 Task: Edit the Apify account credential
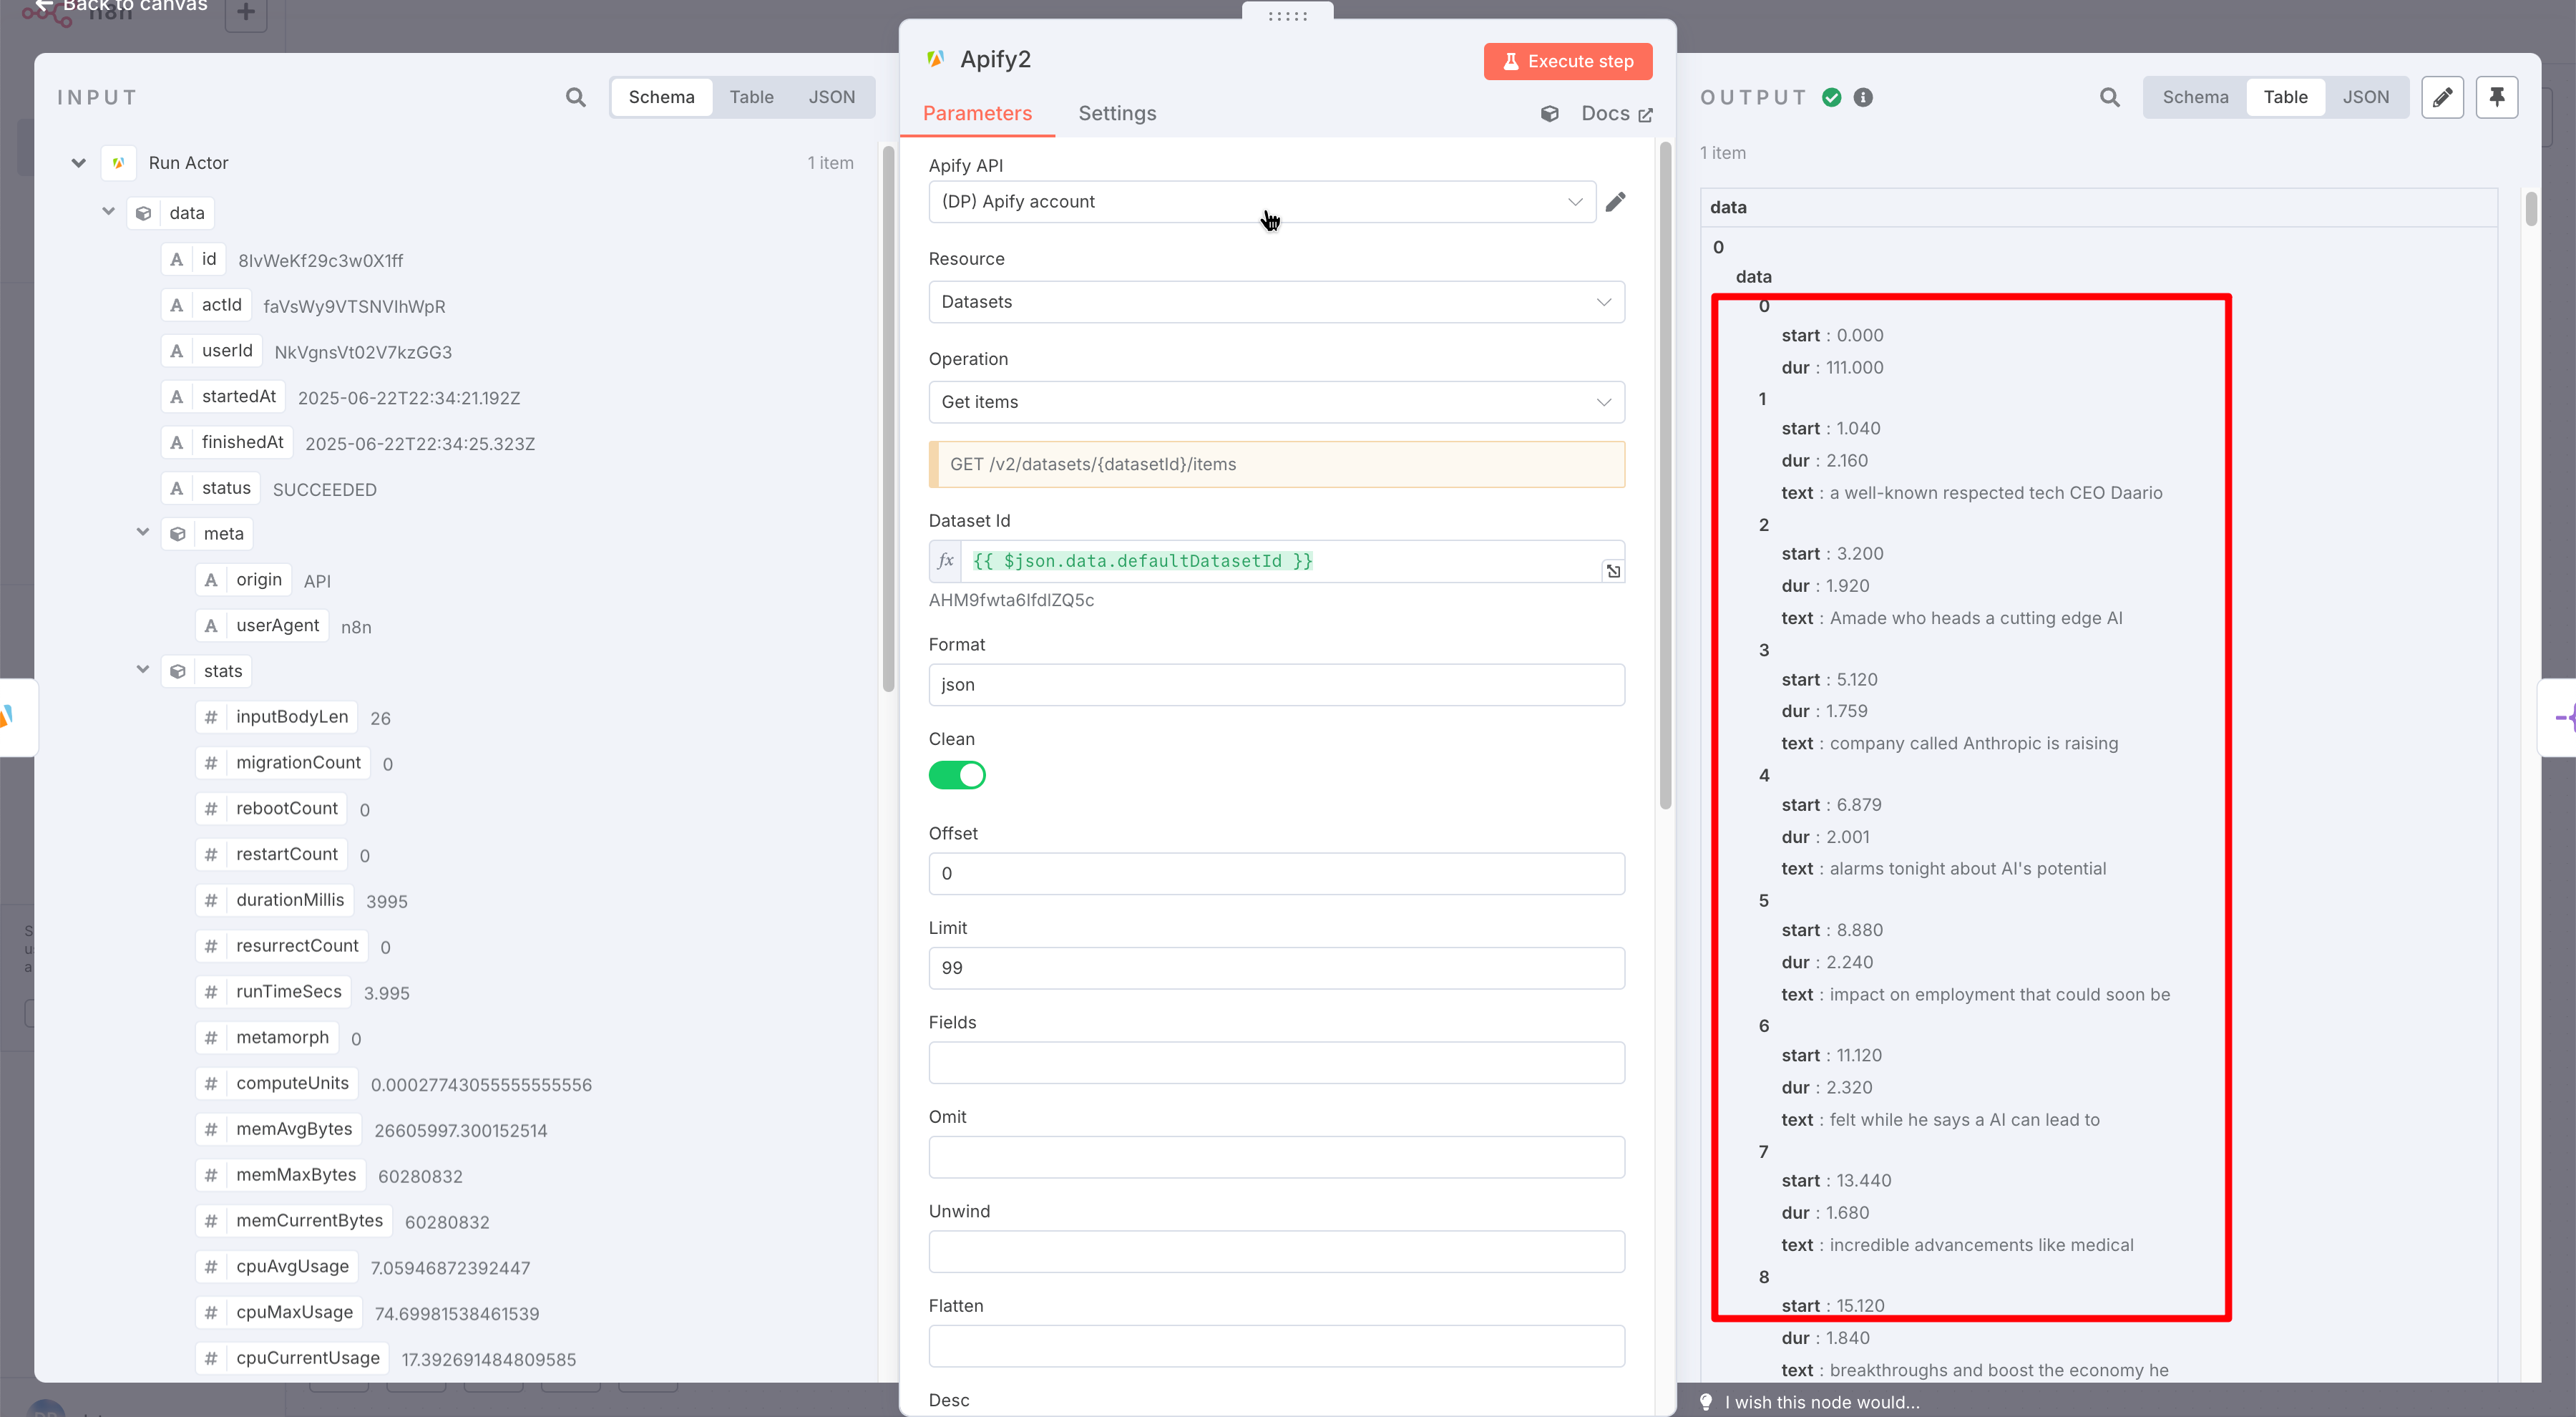tap(1615, 202)
